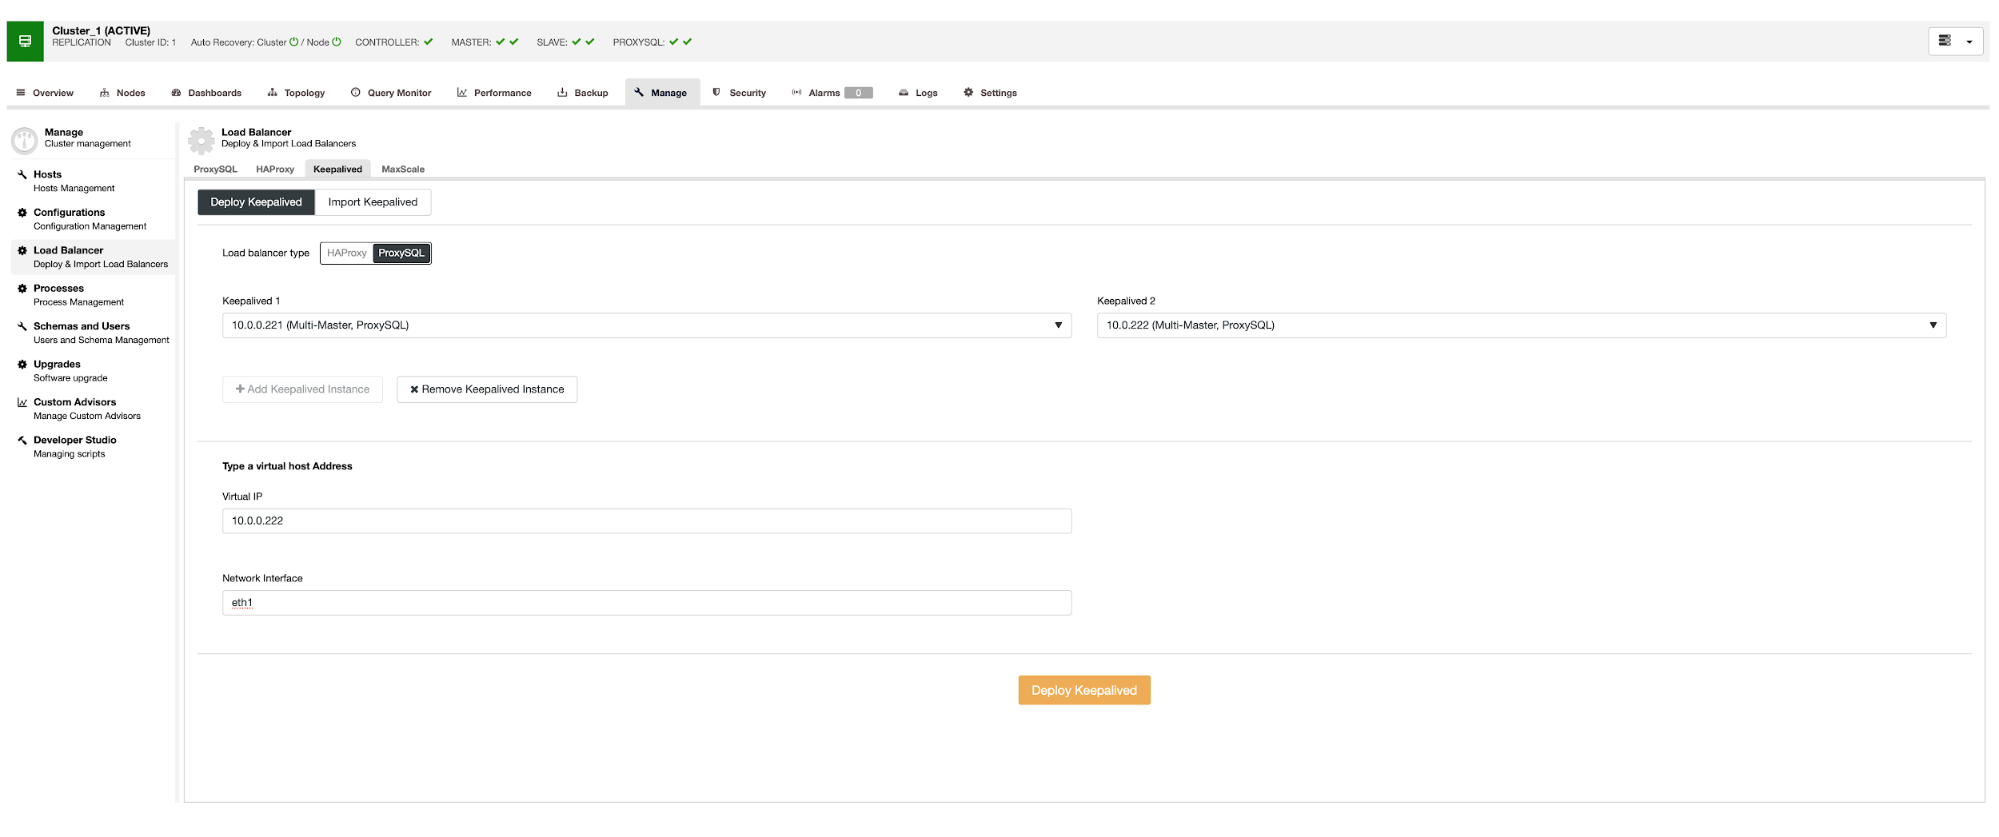Image resolution: width=1999 pixels, height=837 pixels.
Task: Open Process Management in sidebar
Action: coord(79,302)
